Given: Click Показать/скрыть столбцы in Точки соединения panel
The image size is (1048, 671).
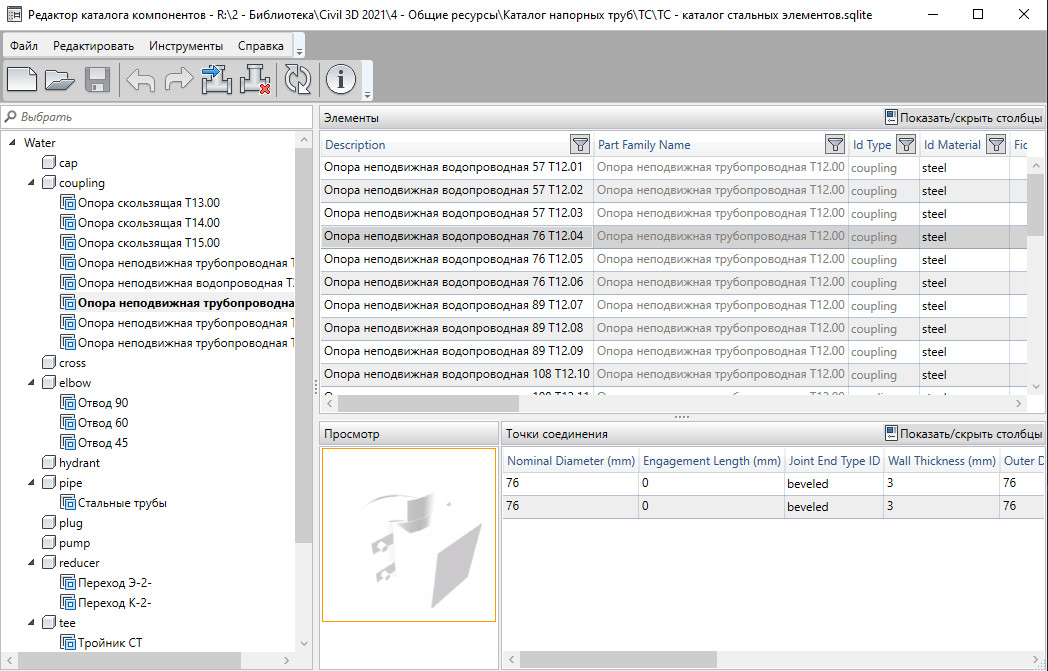Looking at the screenshot, I should pyautogui.click(x=963, y=434).
